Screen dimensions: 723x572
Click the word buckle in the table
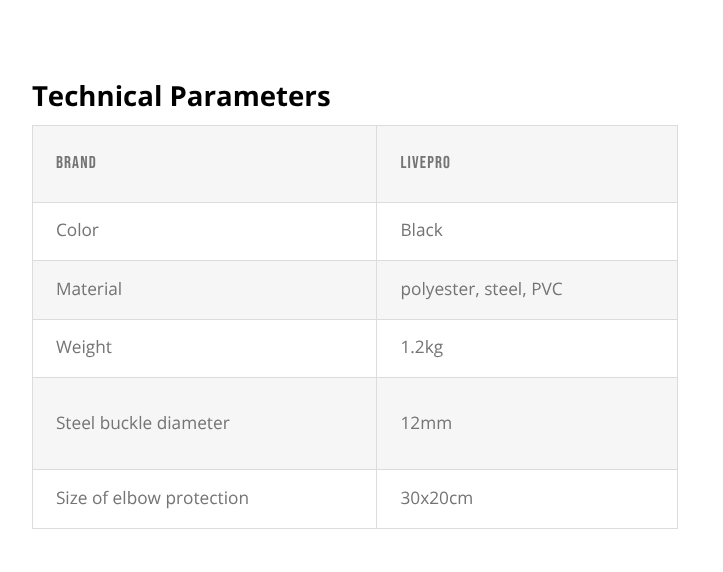coord(126,423)
